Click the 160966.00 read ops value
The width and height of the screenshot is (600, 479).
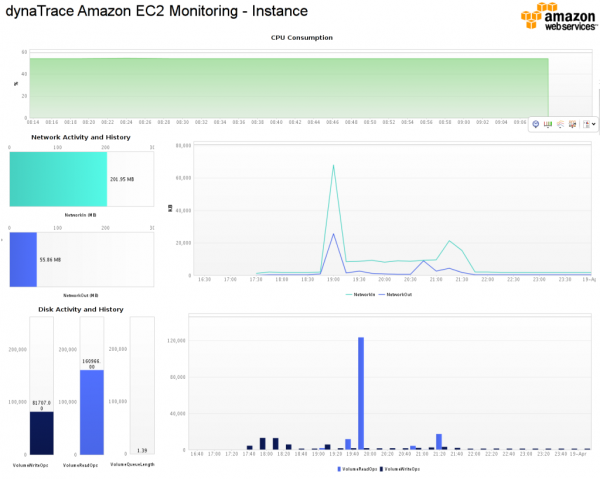pos(91,364)
